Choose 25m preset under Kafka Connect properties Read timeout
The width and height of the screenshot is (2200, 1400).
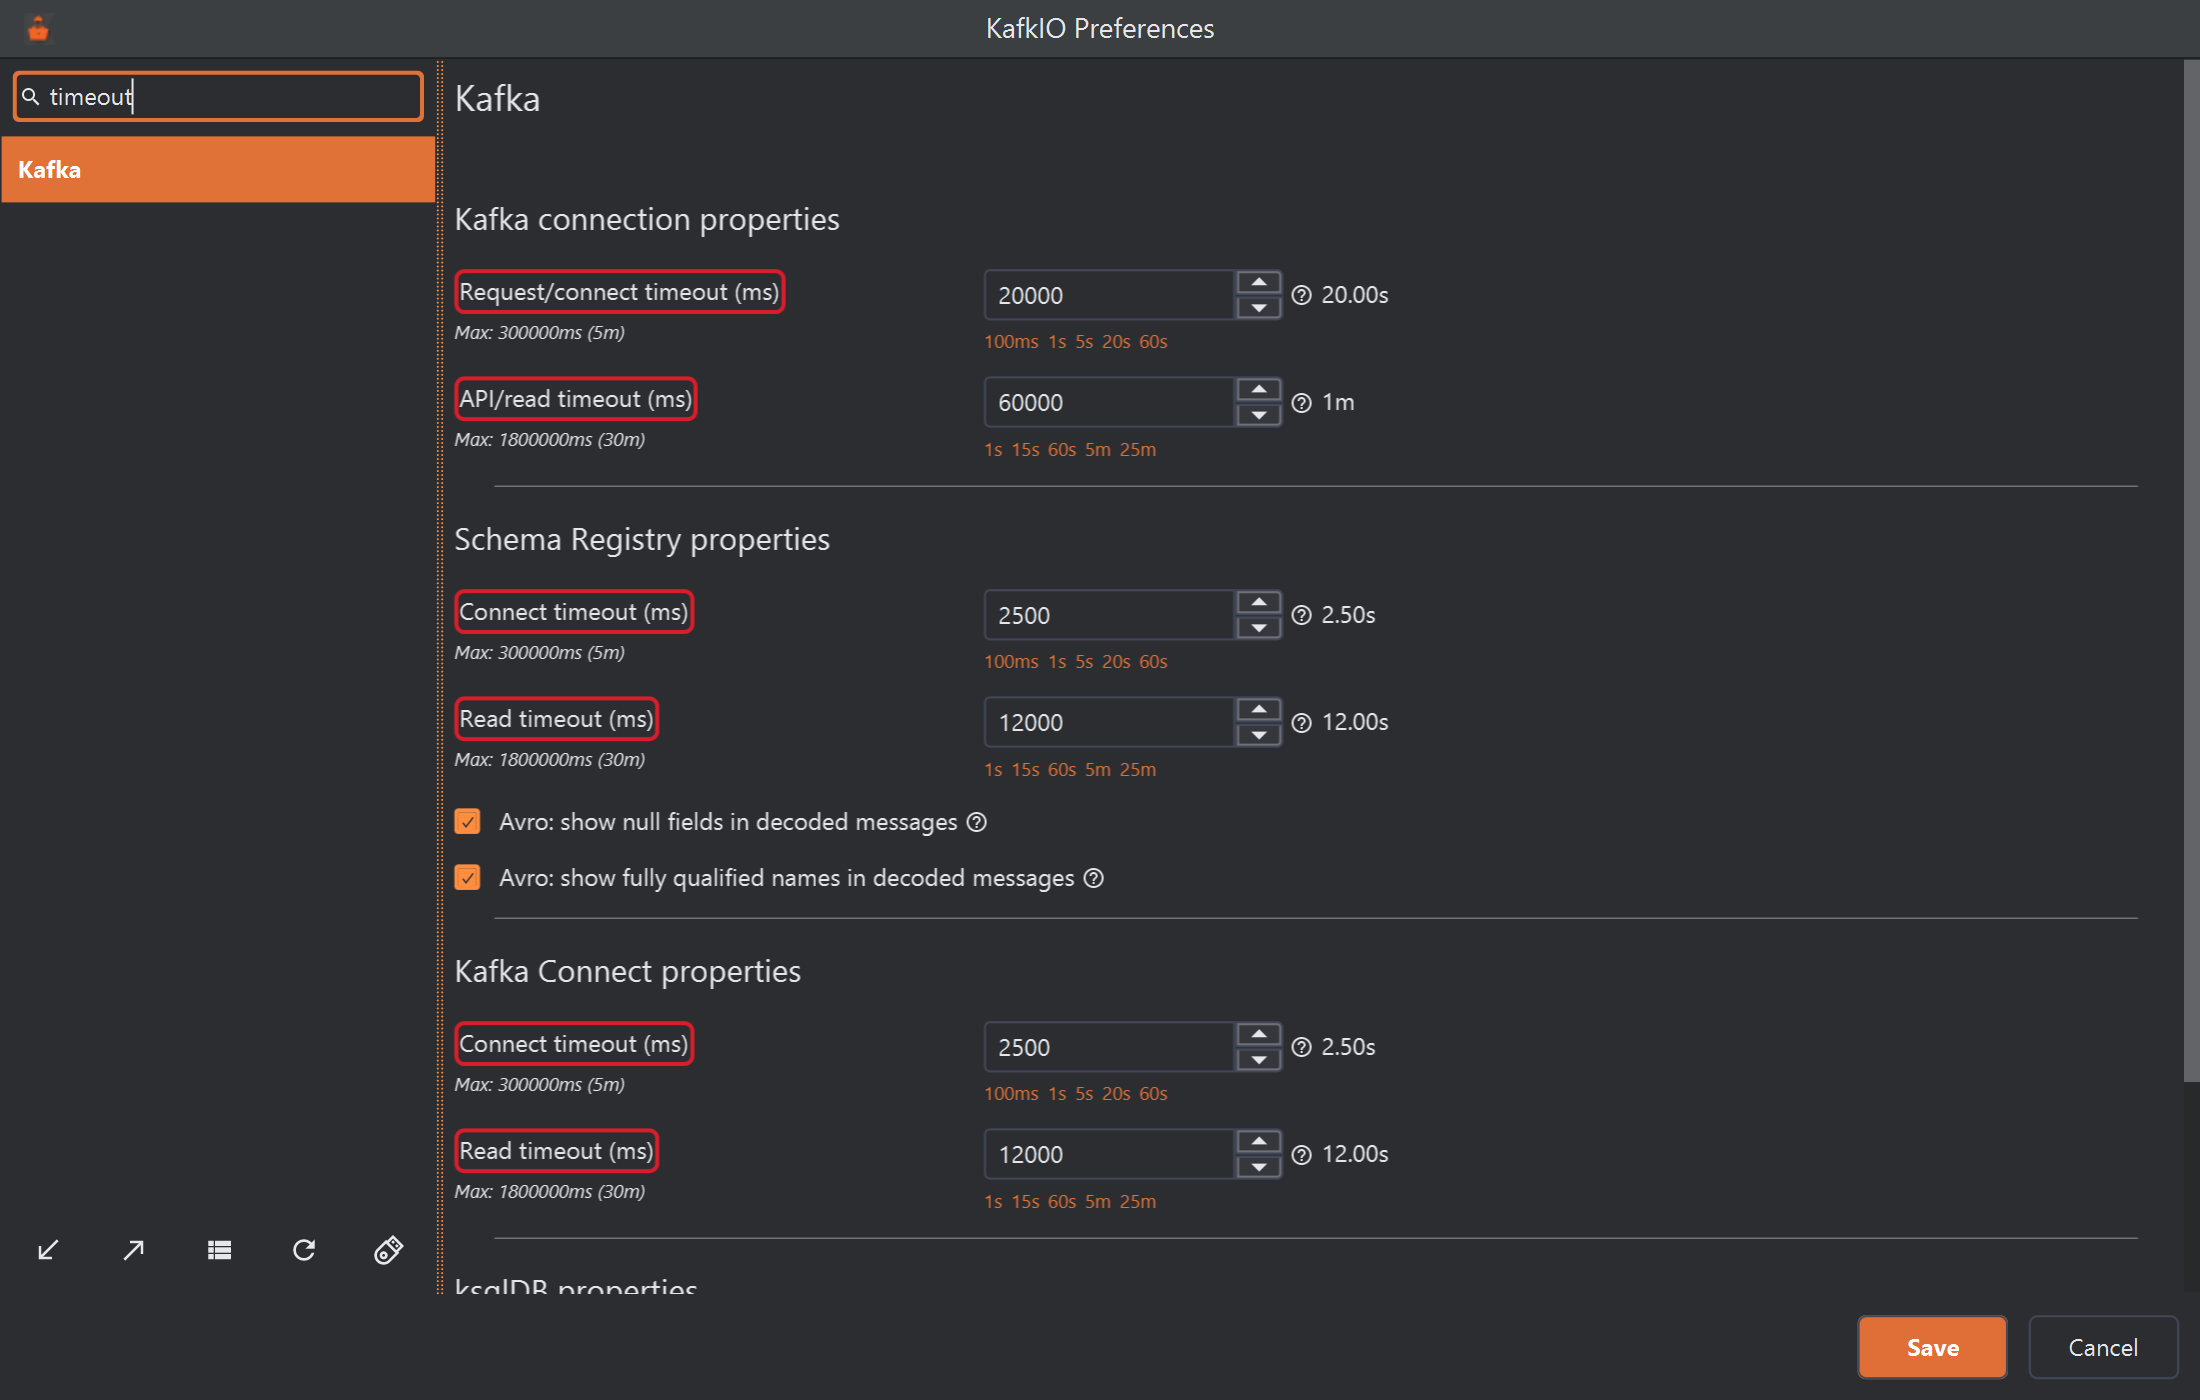pos(1138,1202)
